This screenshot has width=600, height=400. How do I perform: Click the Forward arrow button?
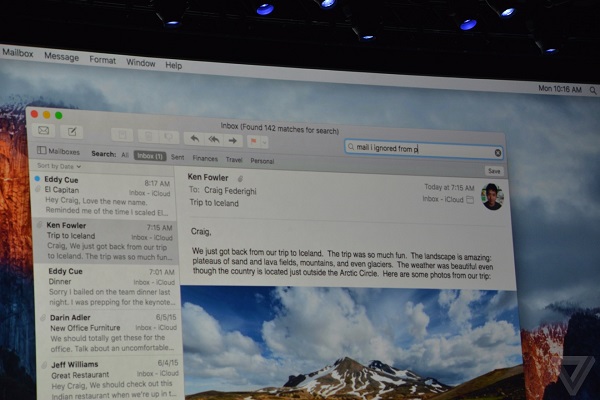[232, 141]
